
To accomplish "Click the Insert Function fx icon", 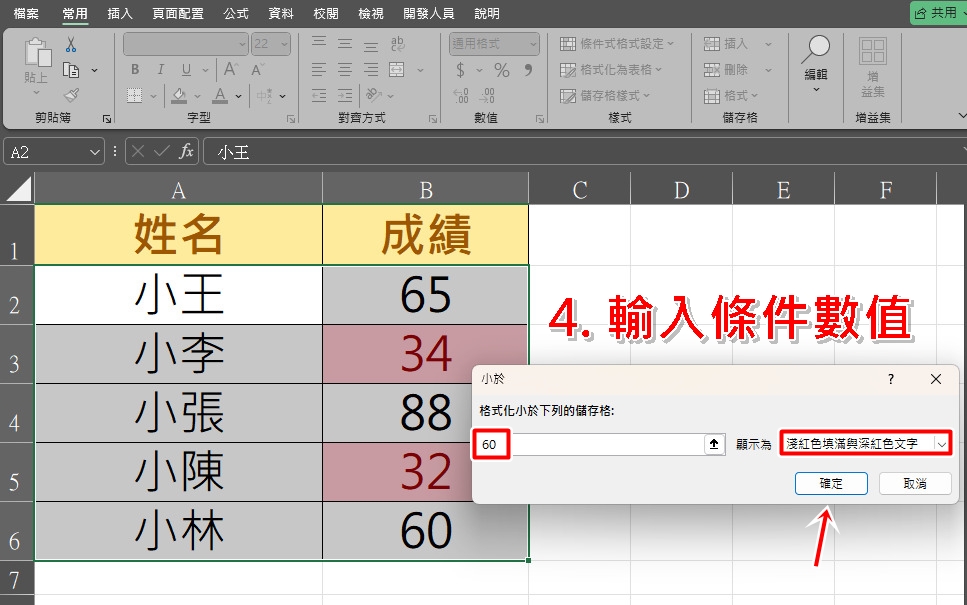I will (x=186, y=152).
